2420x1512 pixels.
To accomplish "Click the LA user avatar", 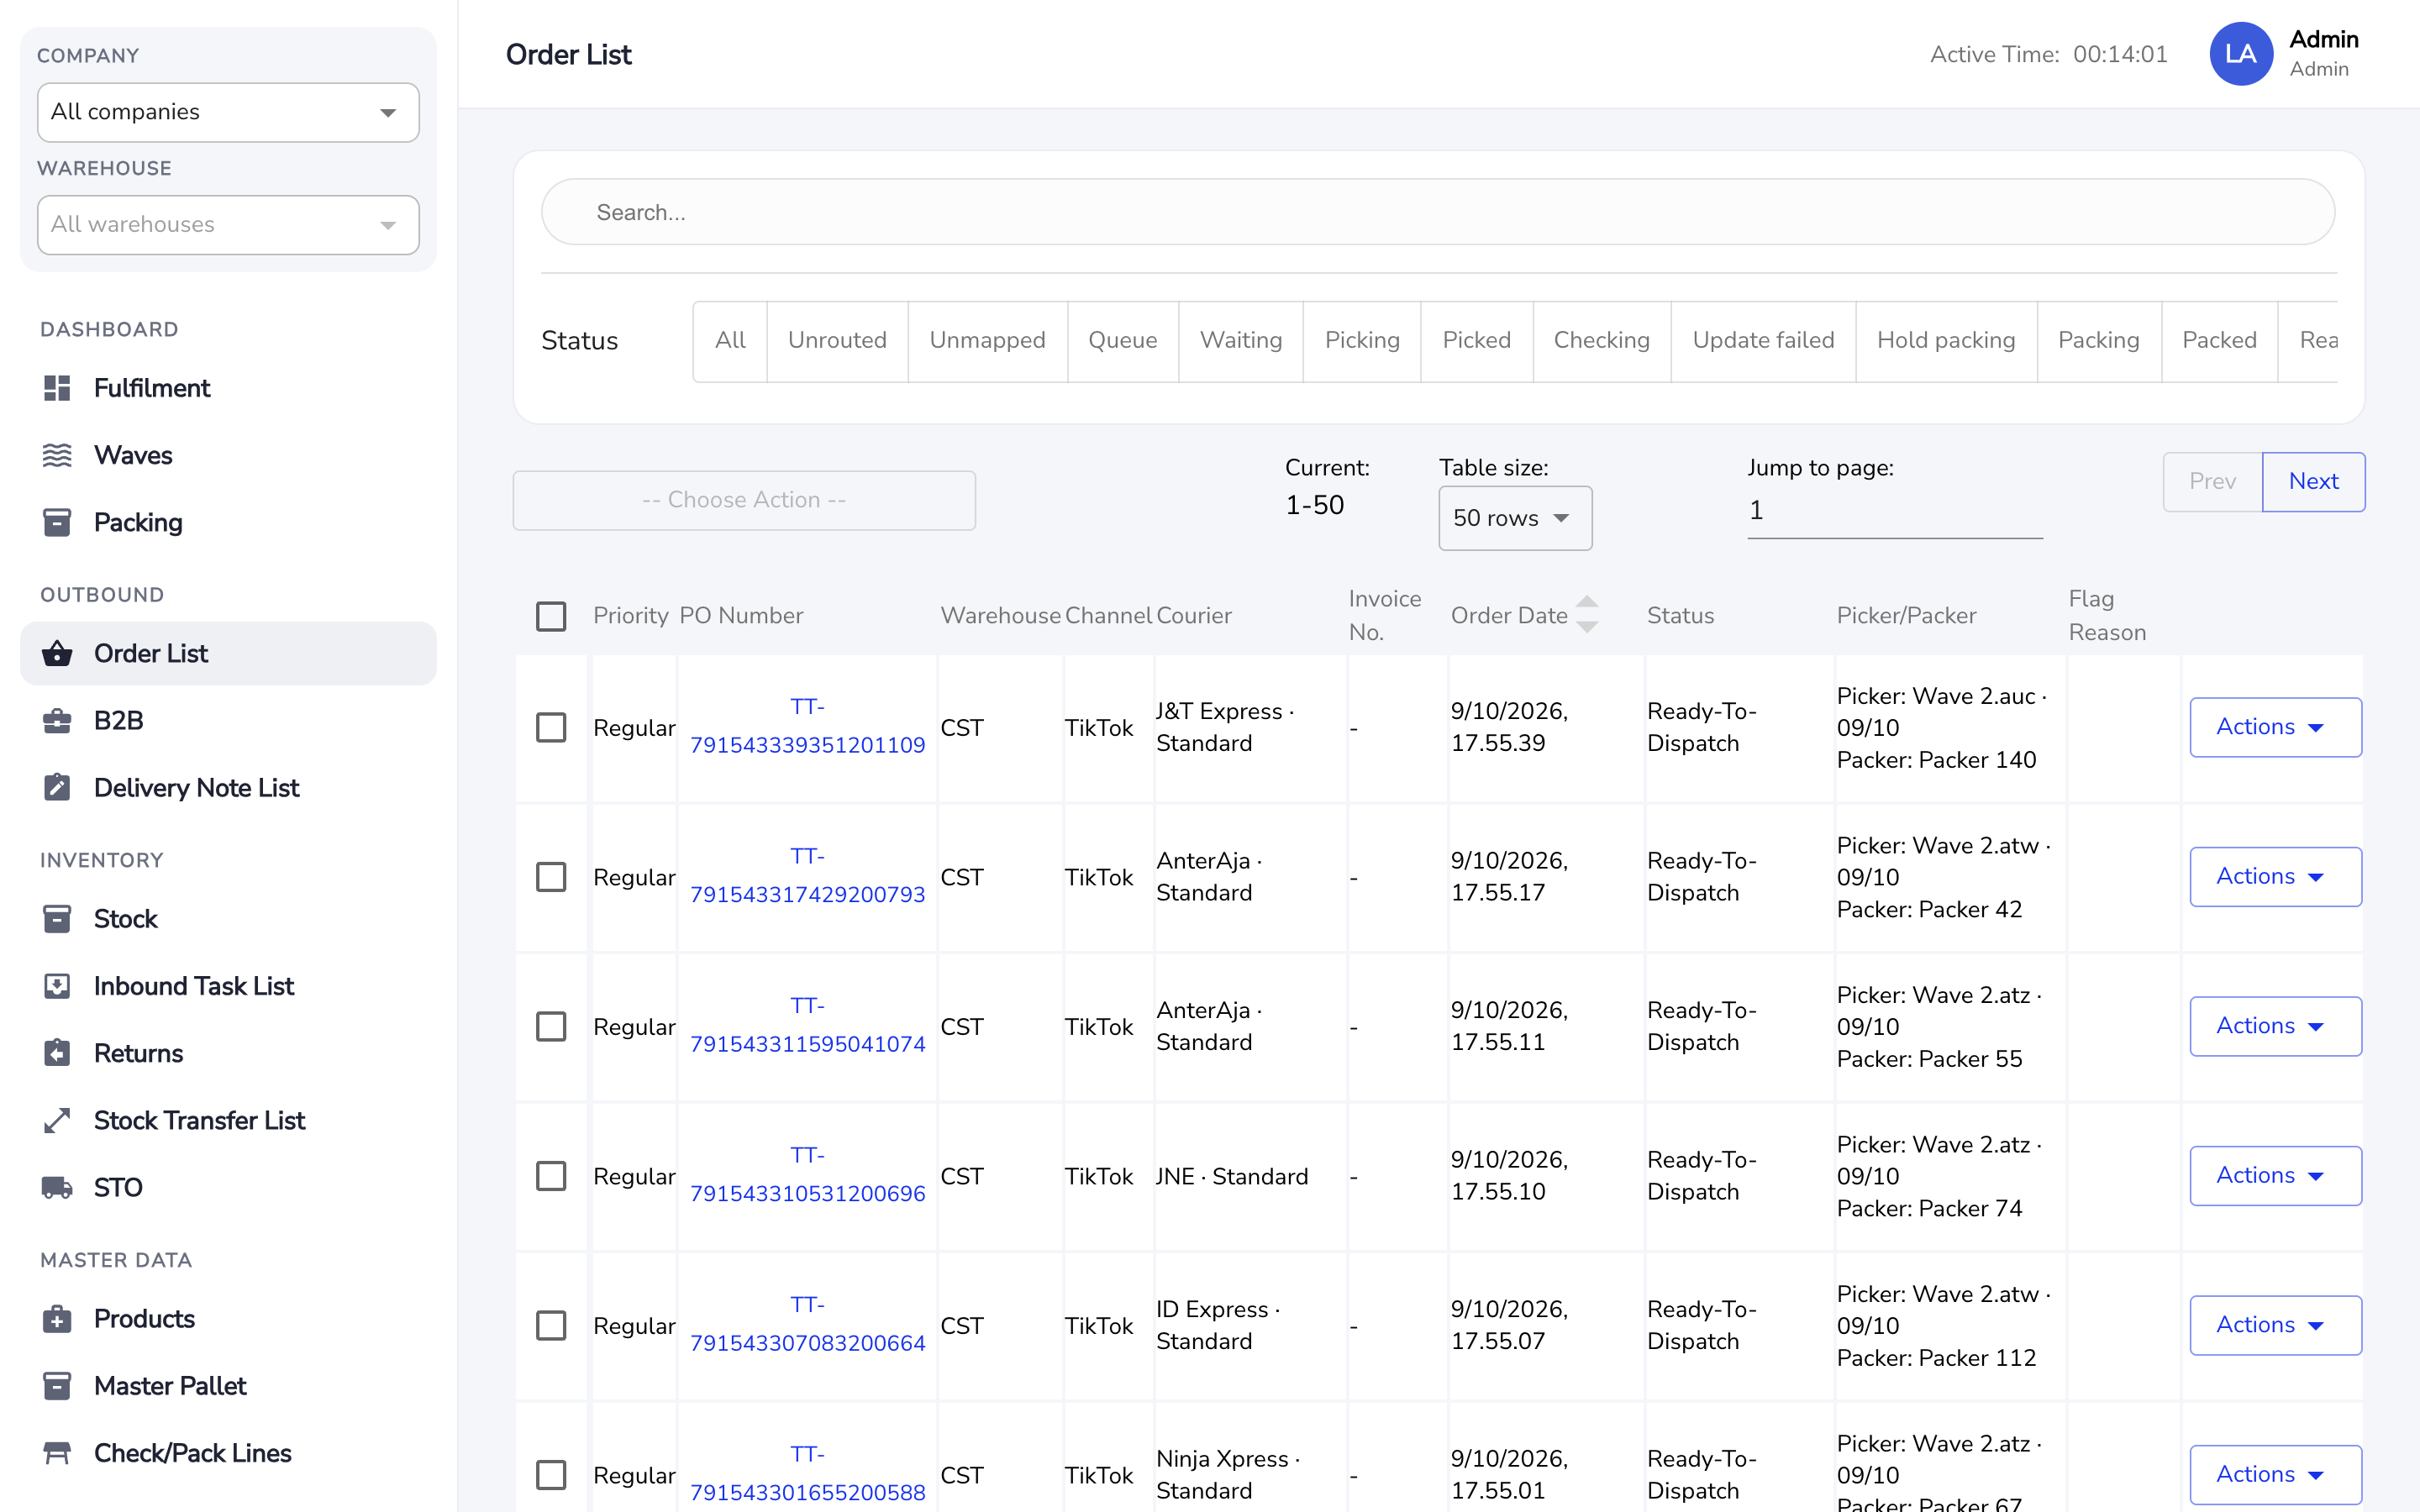I will 2240,54.
